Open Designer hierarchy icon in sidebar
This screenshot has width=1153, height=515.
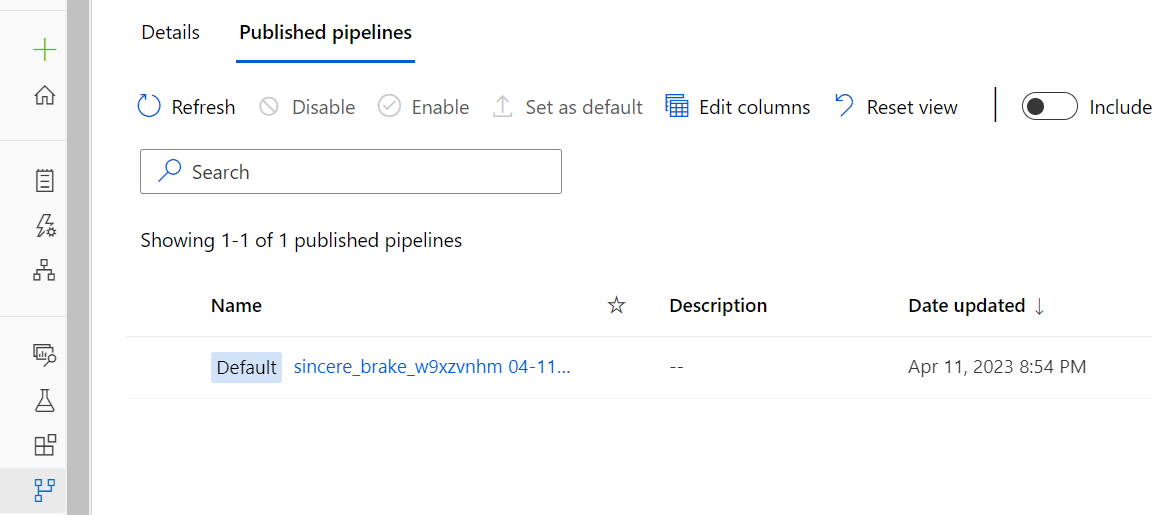click(44, 270)
